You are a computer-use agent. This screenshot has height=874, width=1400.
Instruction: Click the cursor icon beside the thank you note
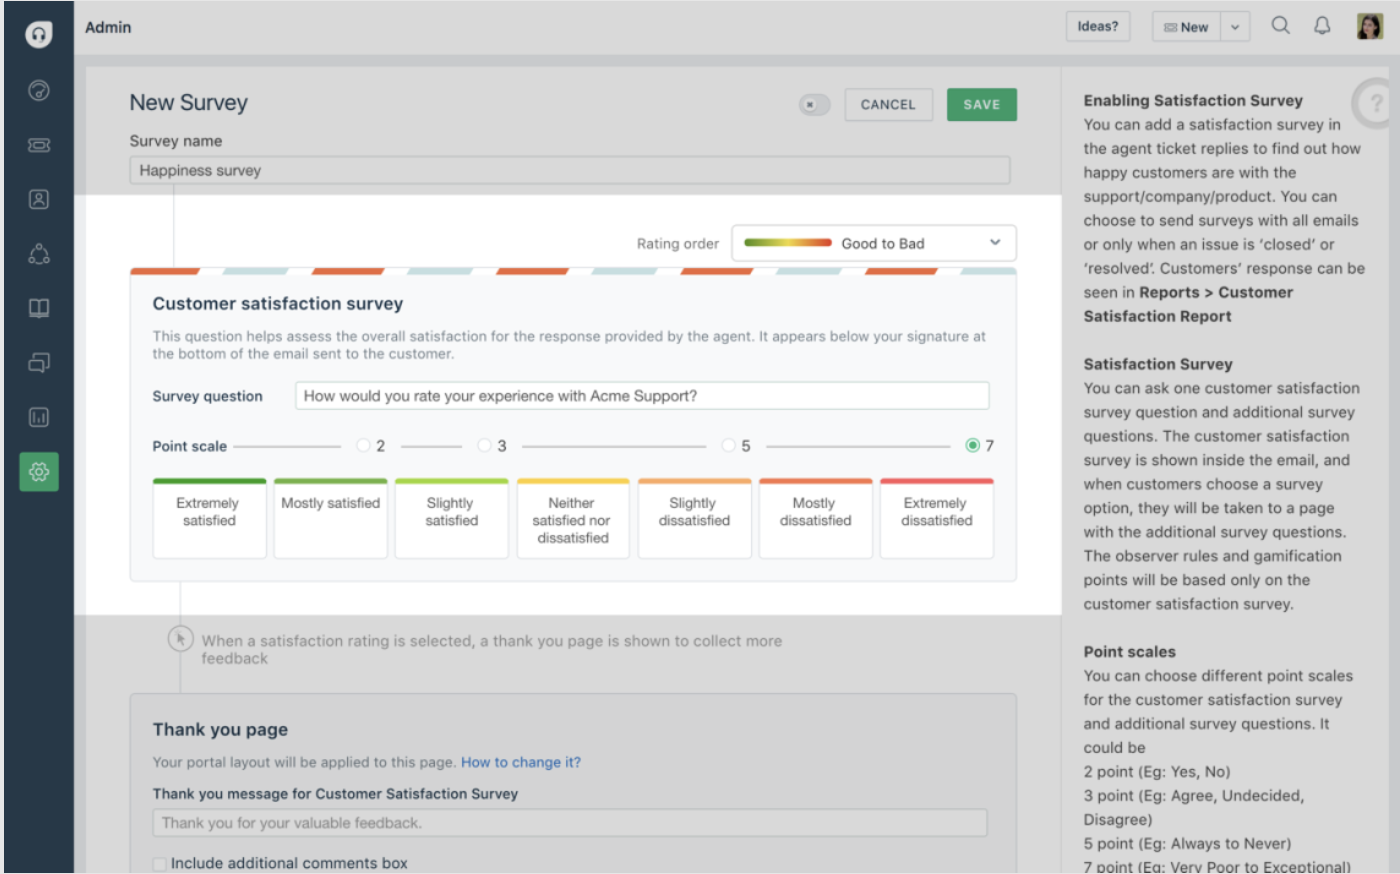click(x=180, y=639)
